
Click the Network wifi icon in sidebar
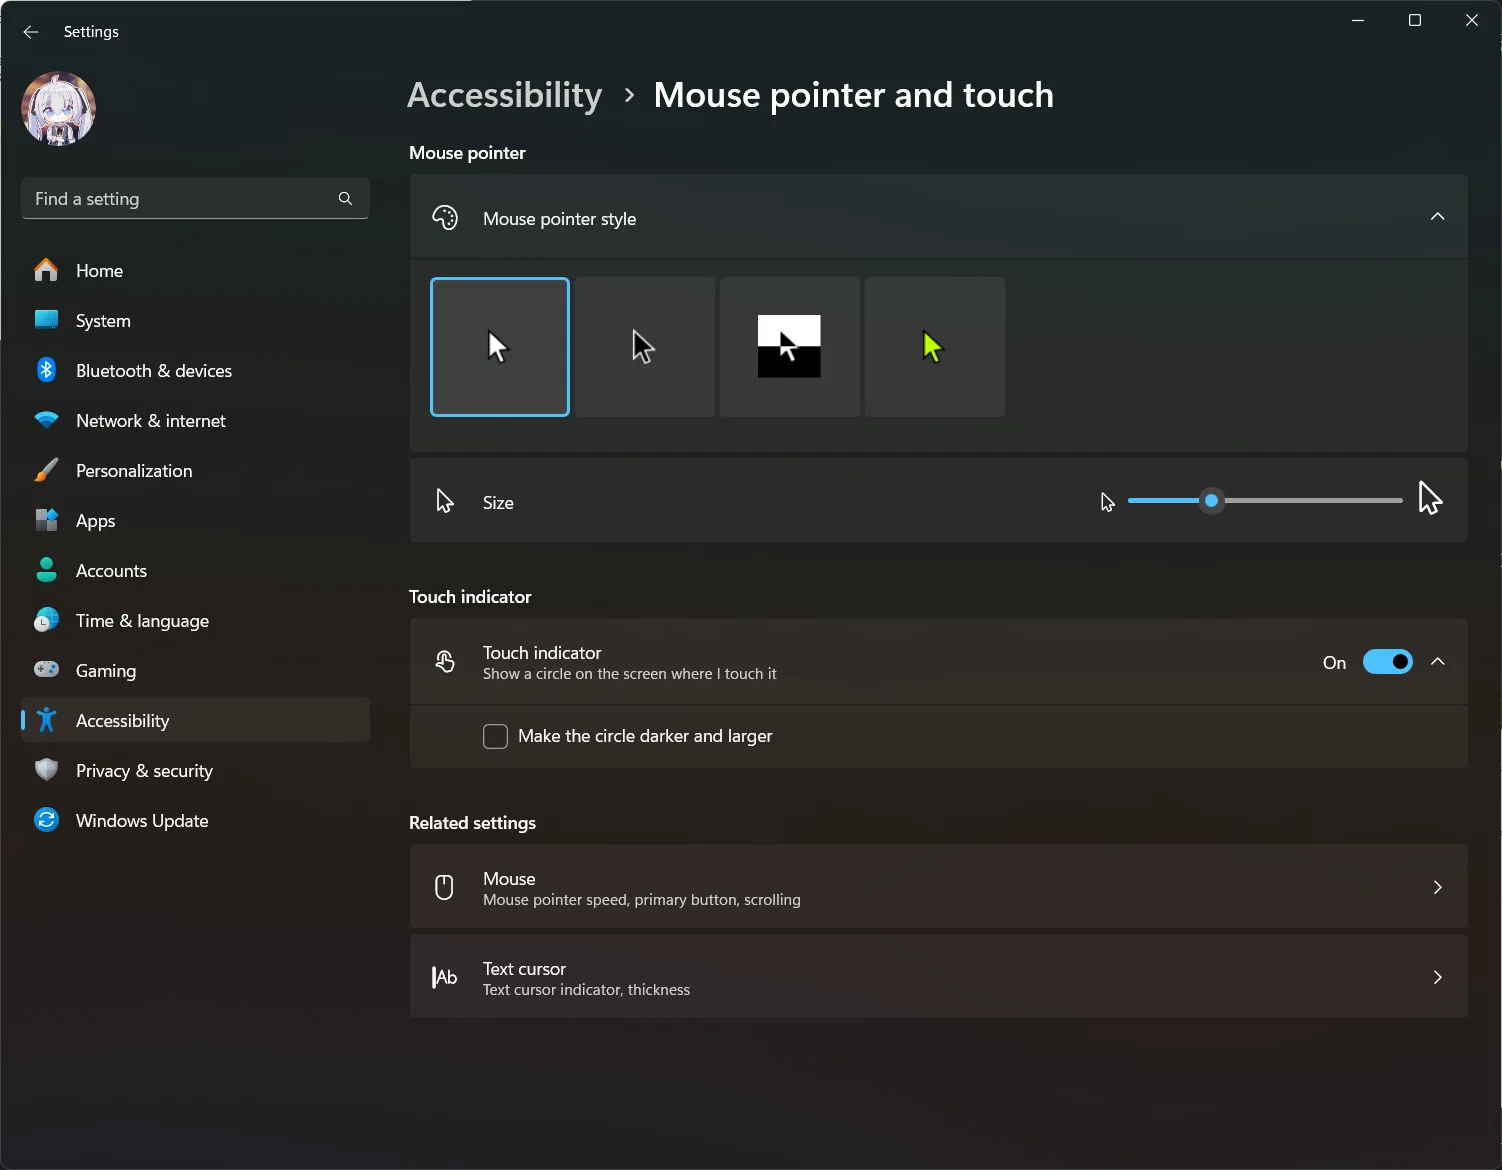pos(46,420)
